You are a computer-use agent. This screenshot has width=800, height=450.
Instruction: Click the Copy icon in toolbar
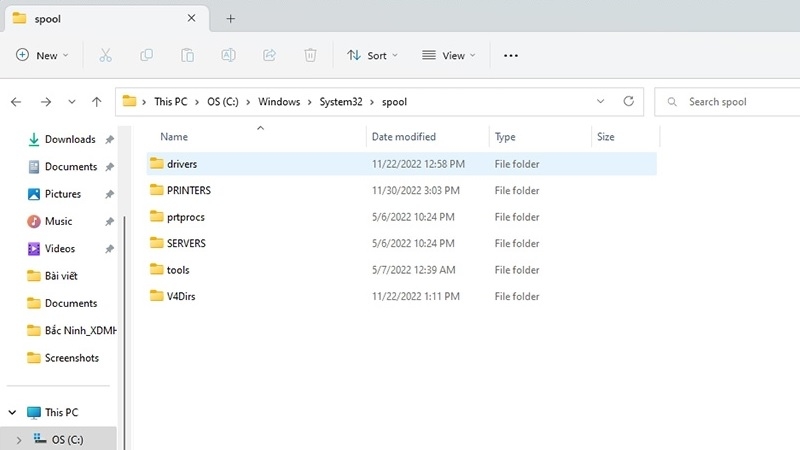tap(146, 55)
